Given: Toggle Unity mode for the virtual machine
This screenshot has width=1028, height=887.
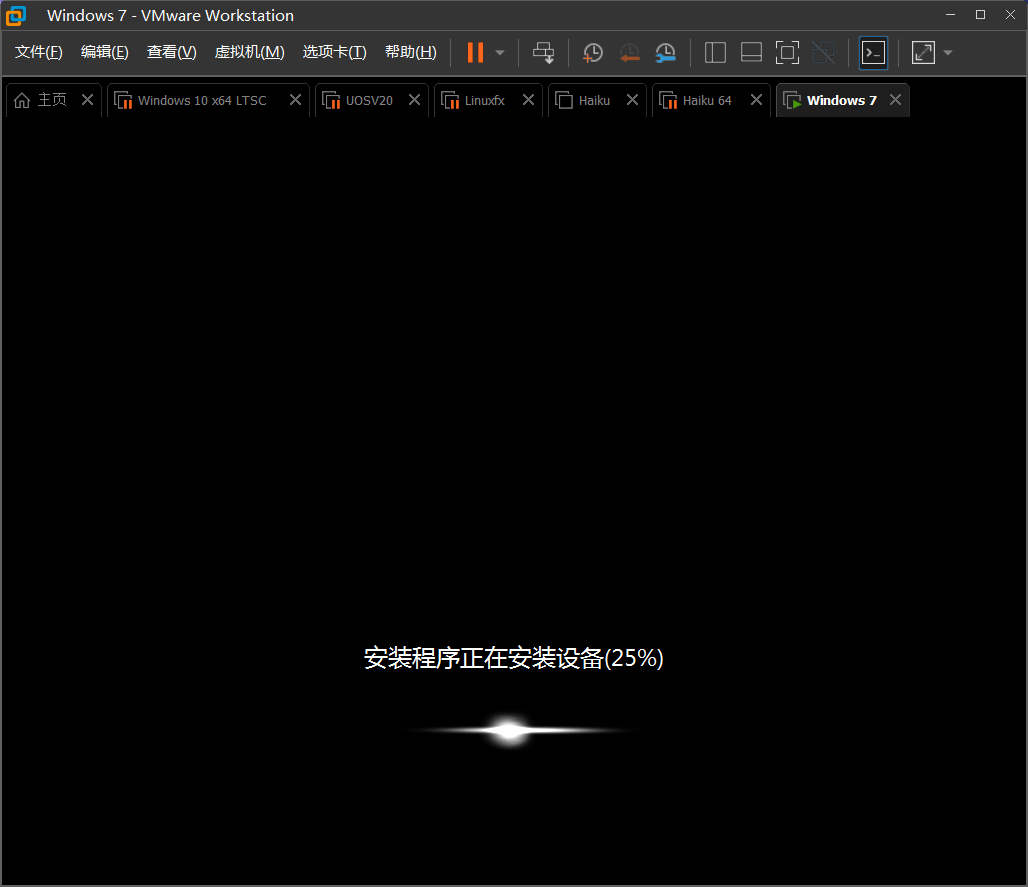Looking at the screenshot, I should click(824, 52).
